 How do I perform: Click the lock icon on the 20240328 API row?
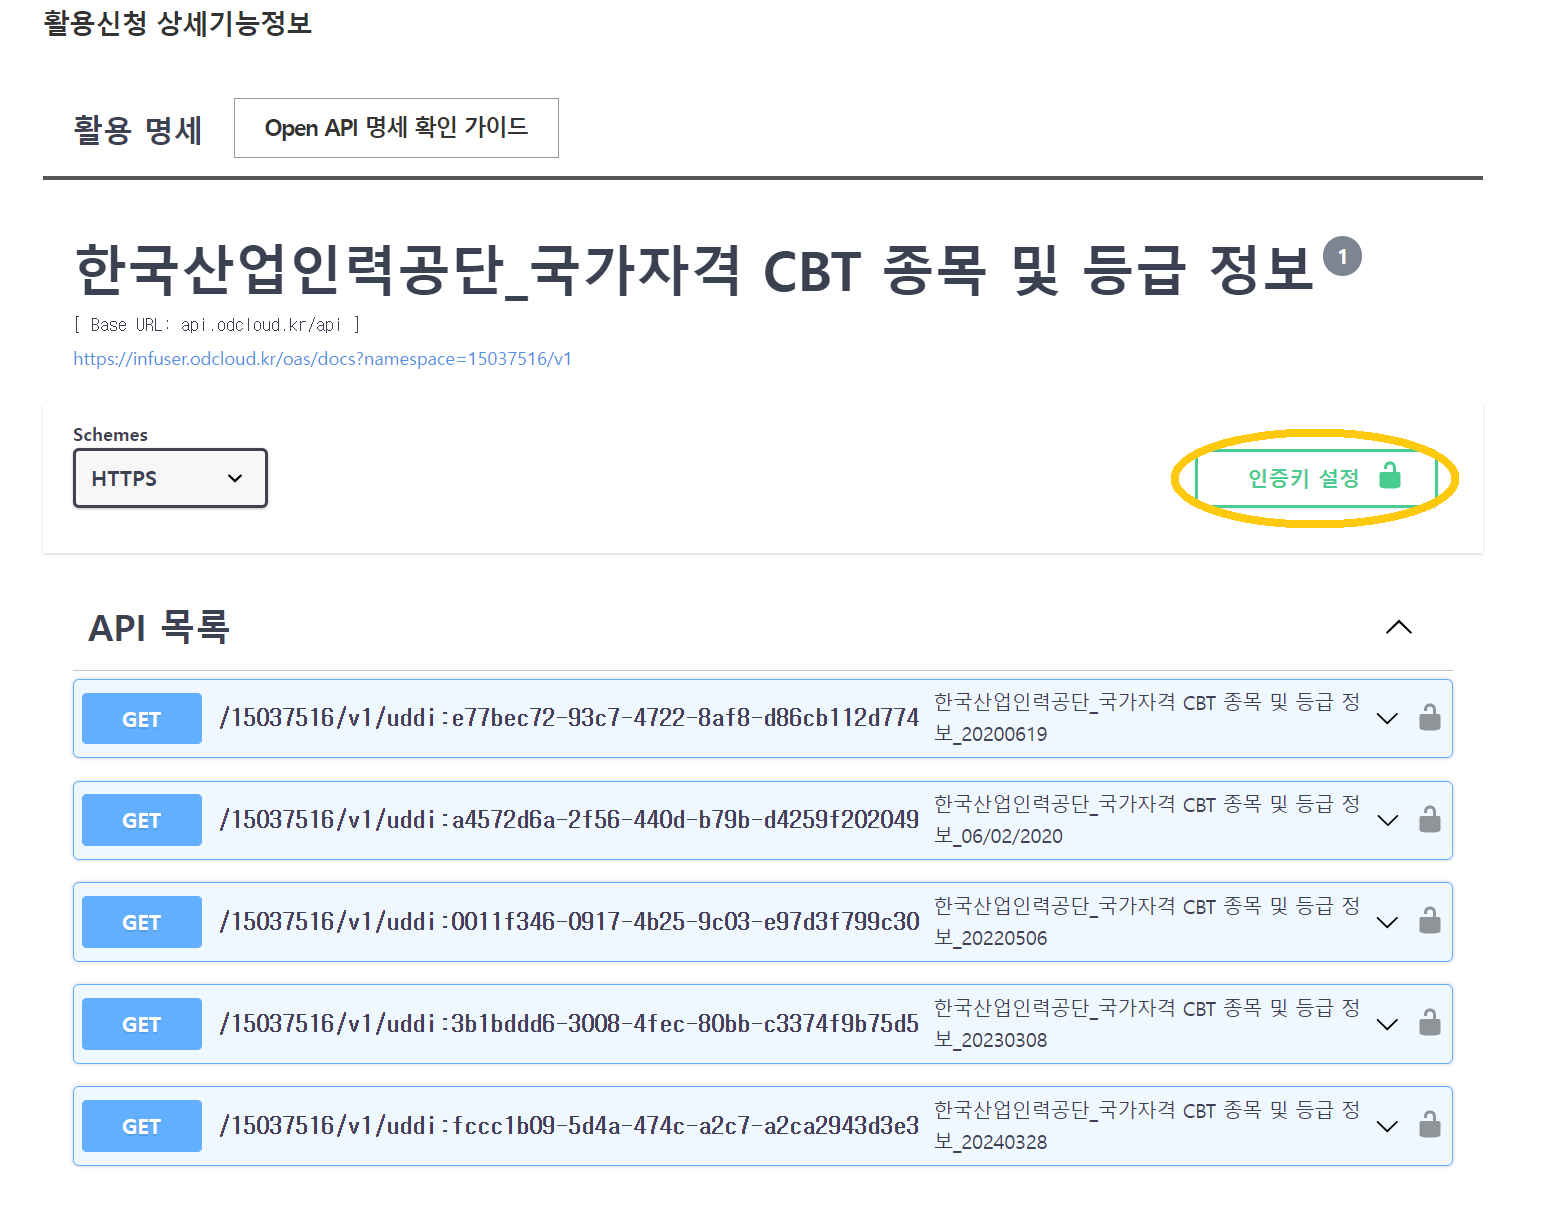point(1429,1126)
